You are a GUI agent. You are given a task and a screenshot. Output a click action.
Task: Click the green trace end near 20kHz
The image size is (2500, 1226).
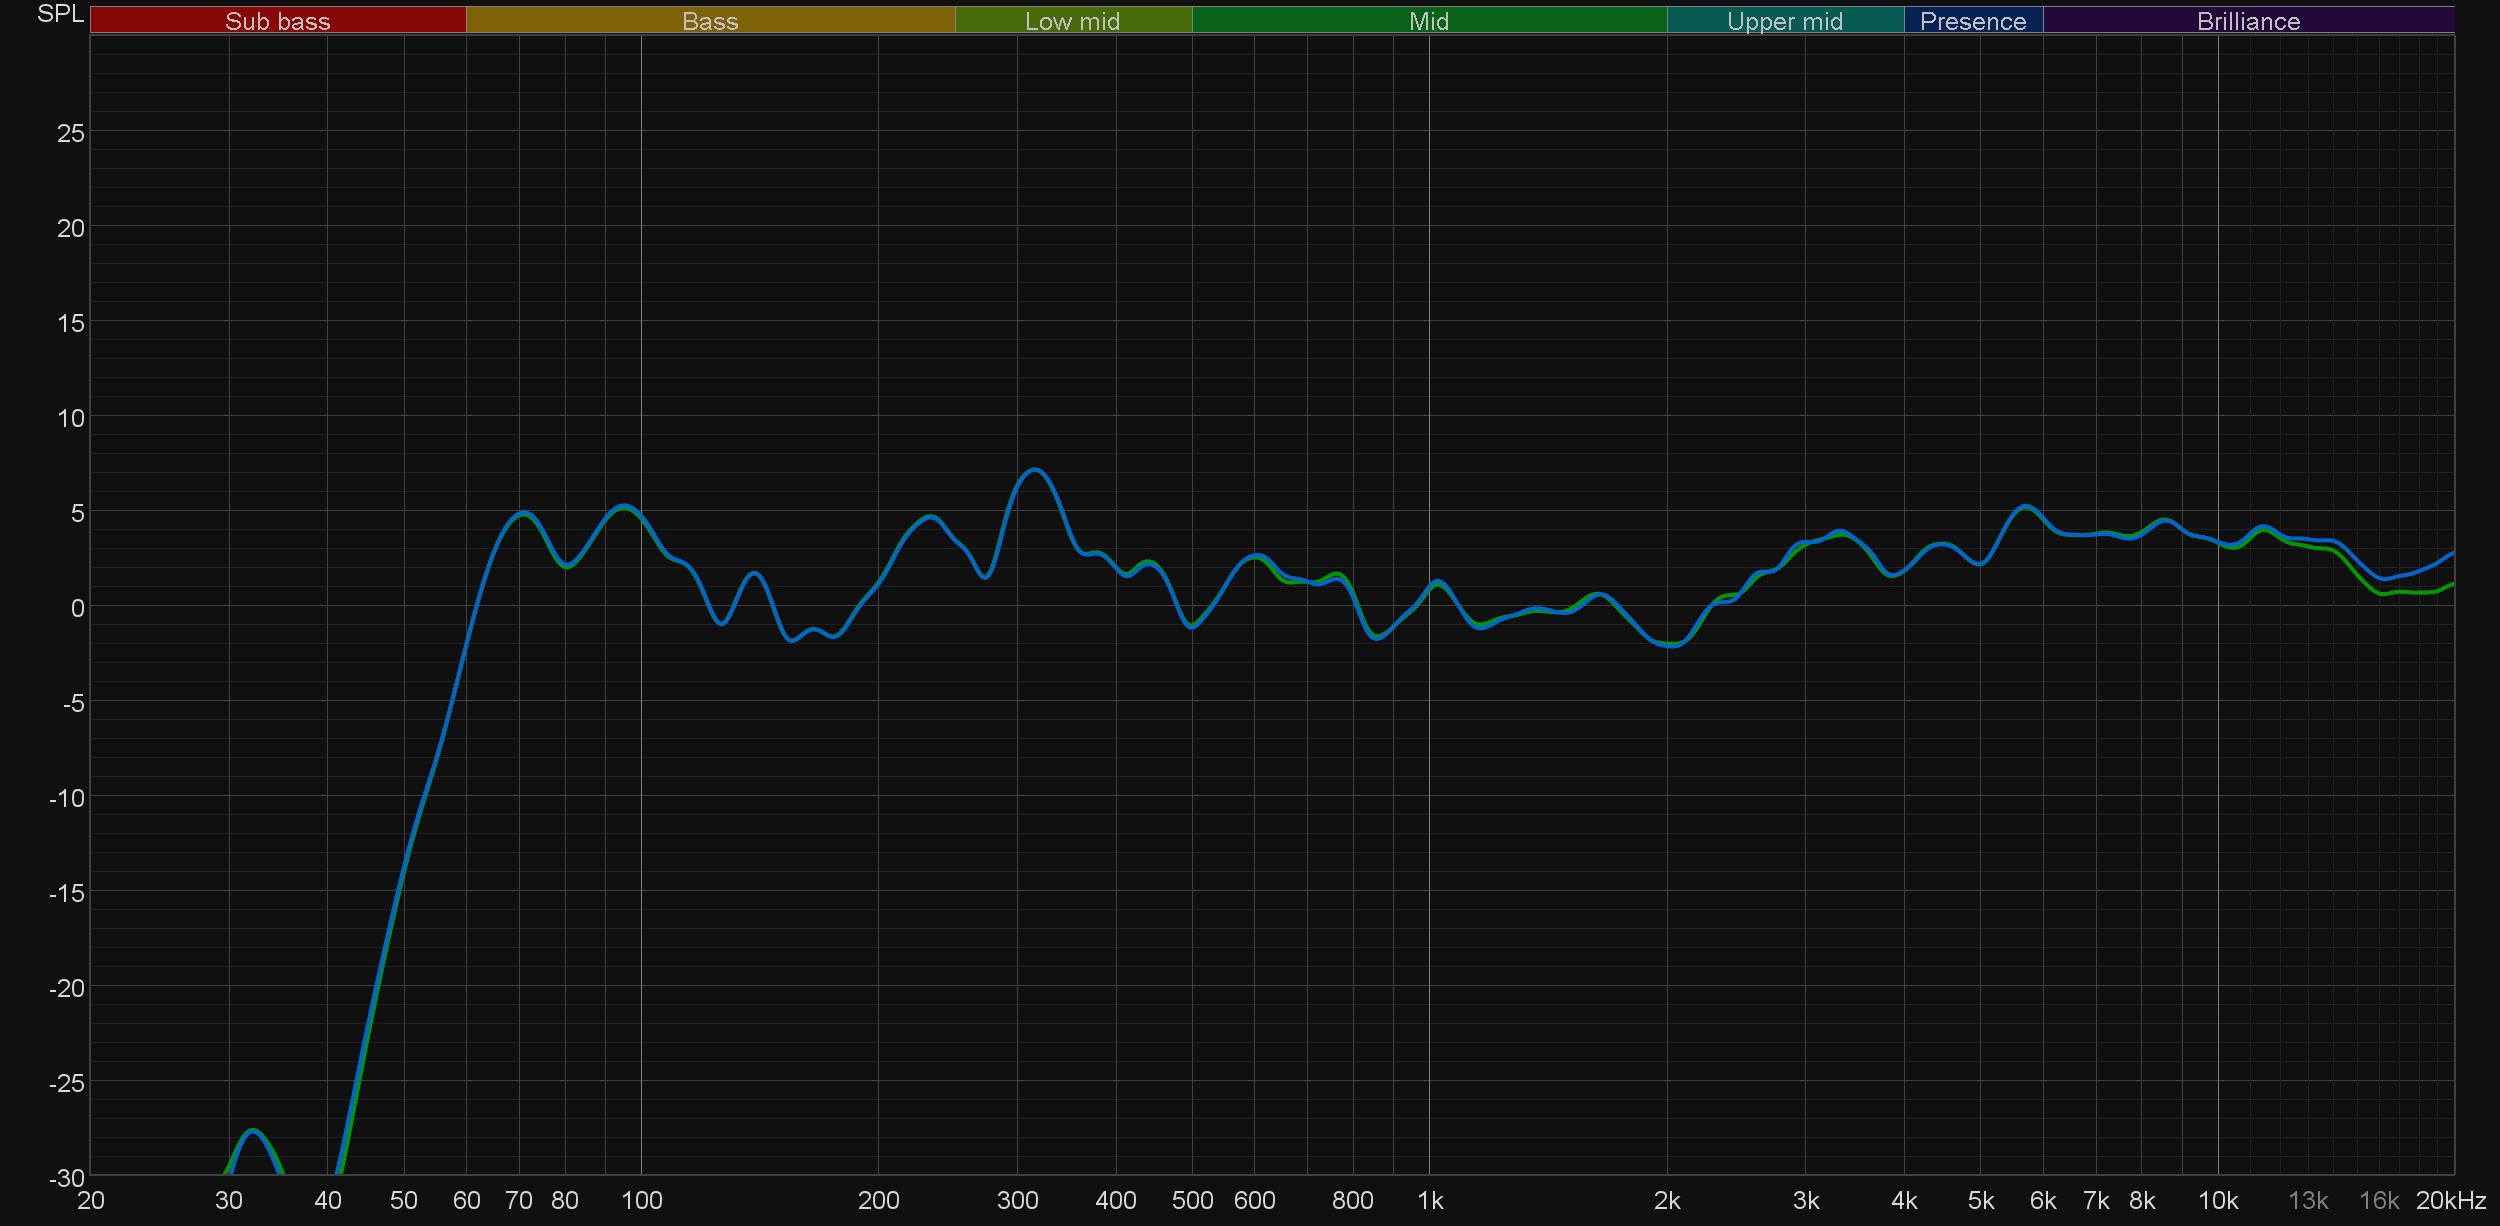click(2451, 585)
